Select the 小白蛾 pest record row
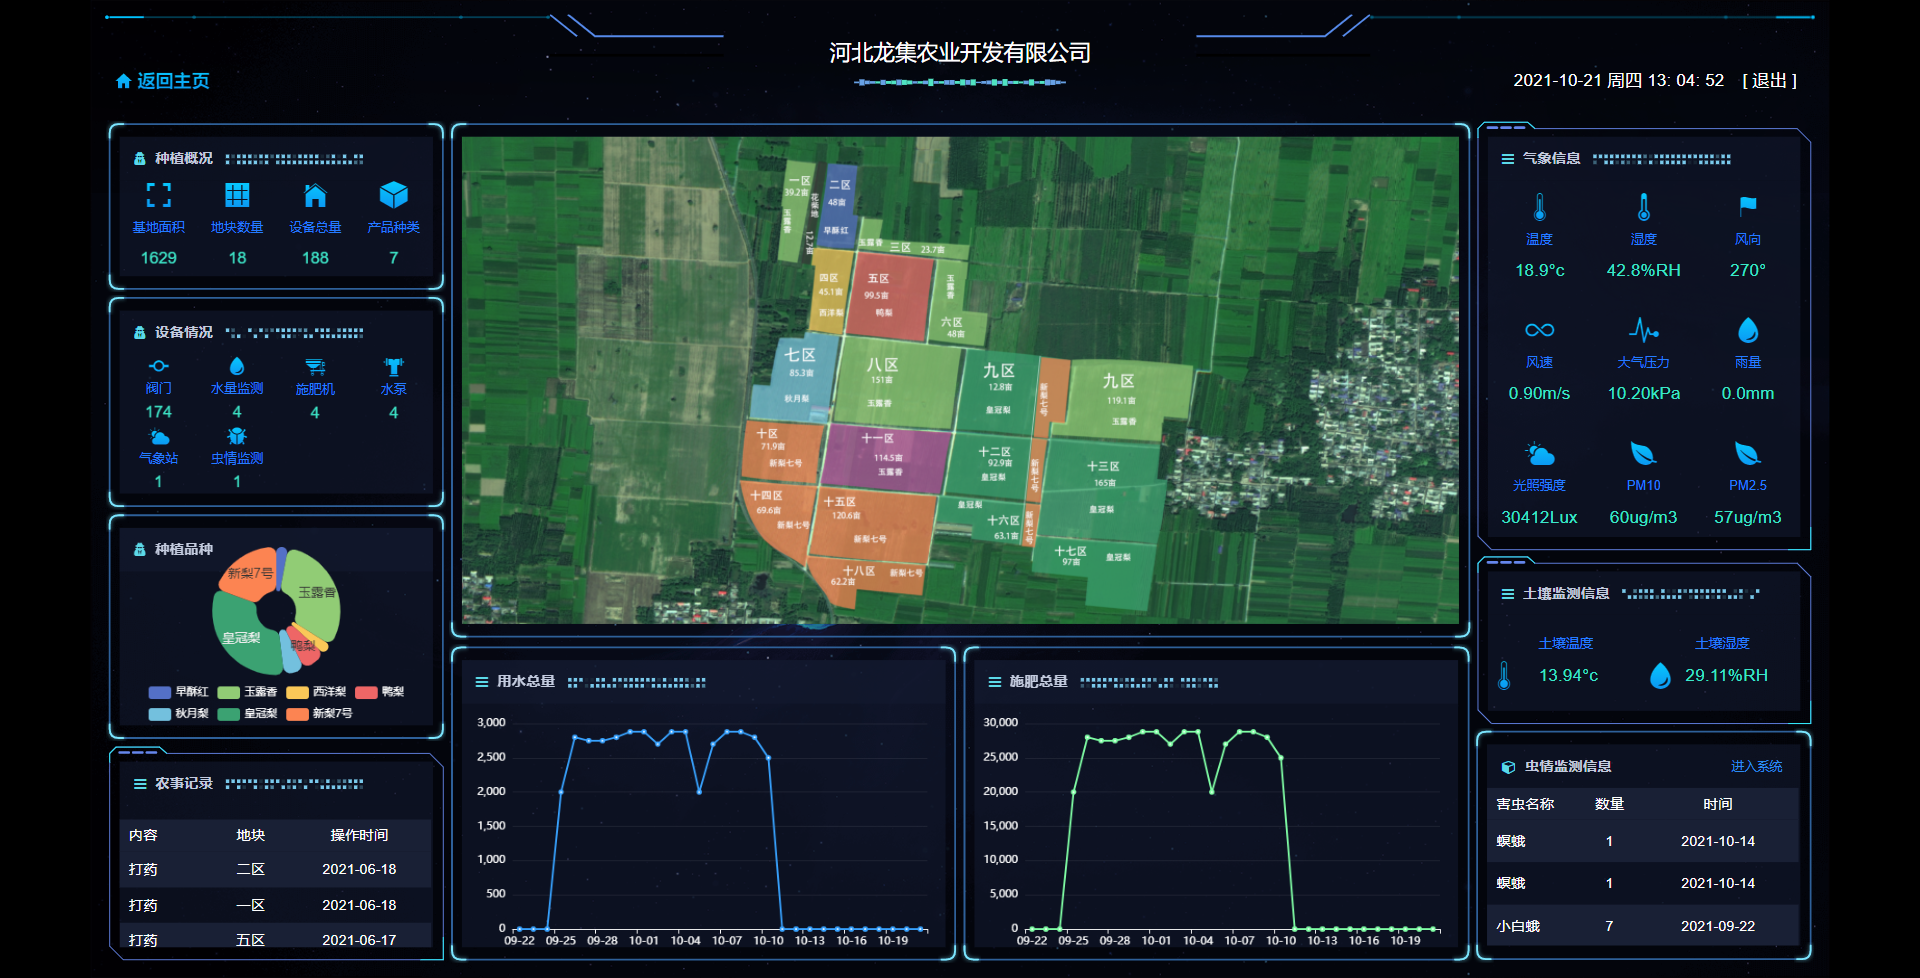Screen dimensions: 1920x978 point(1641,926)
